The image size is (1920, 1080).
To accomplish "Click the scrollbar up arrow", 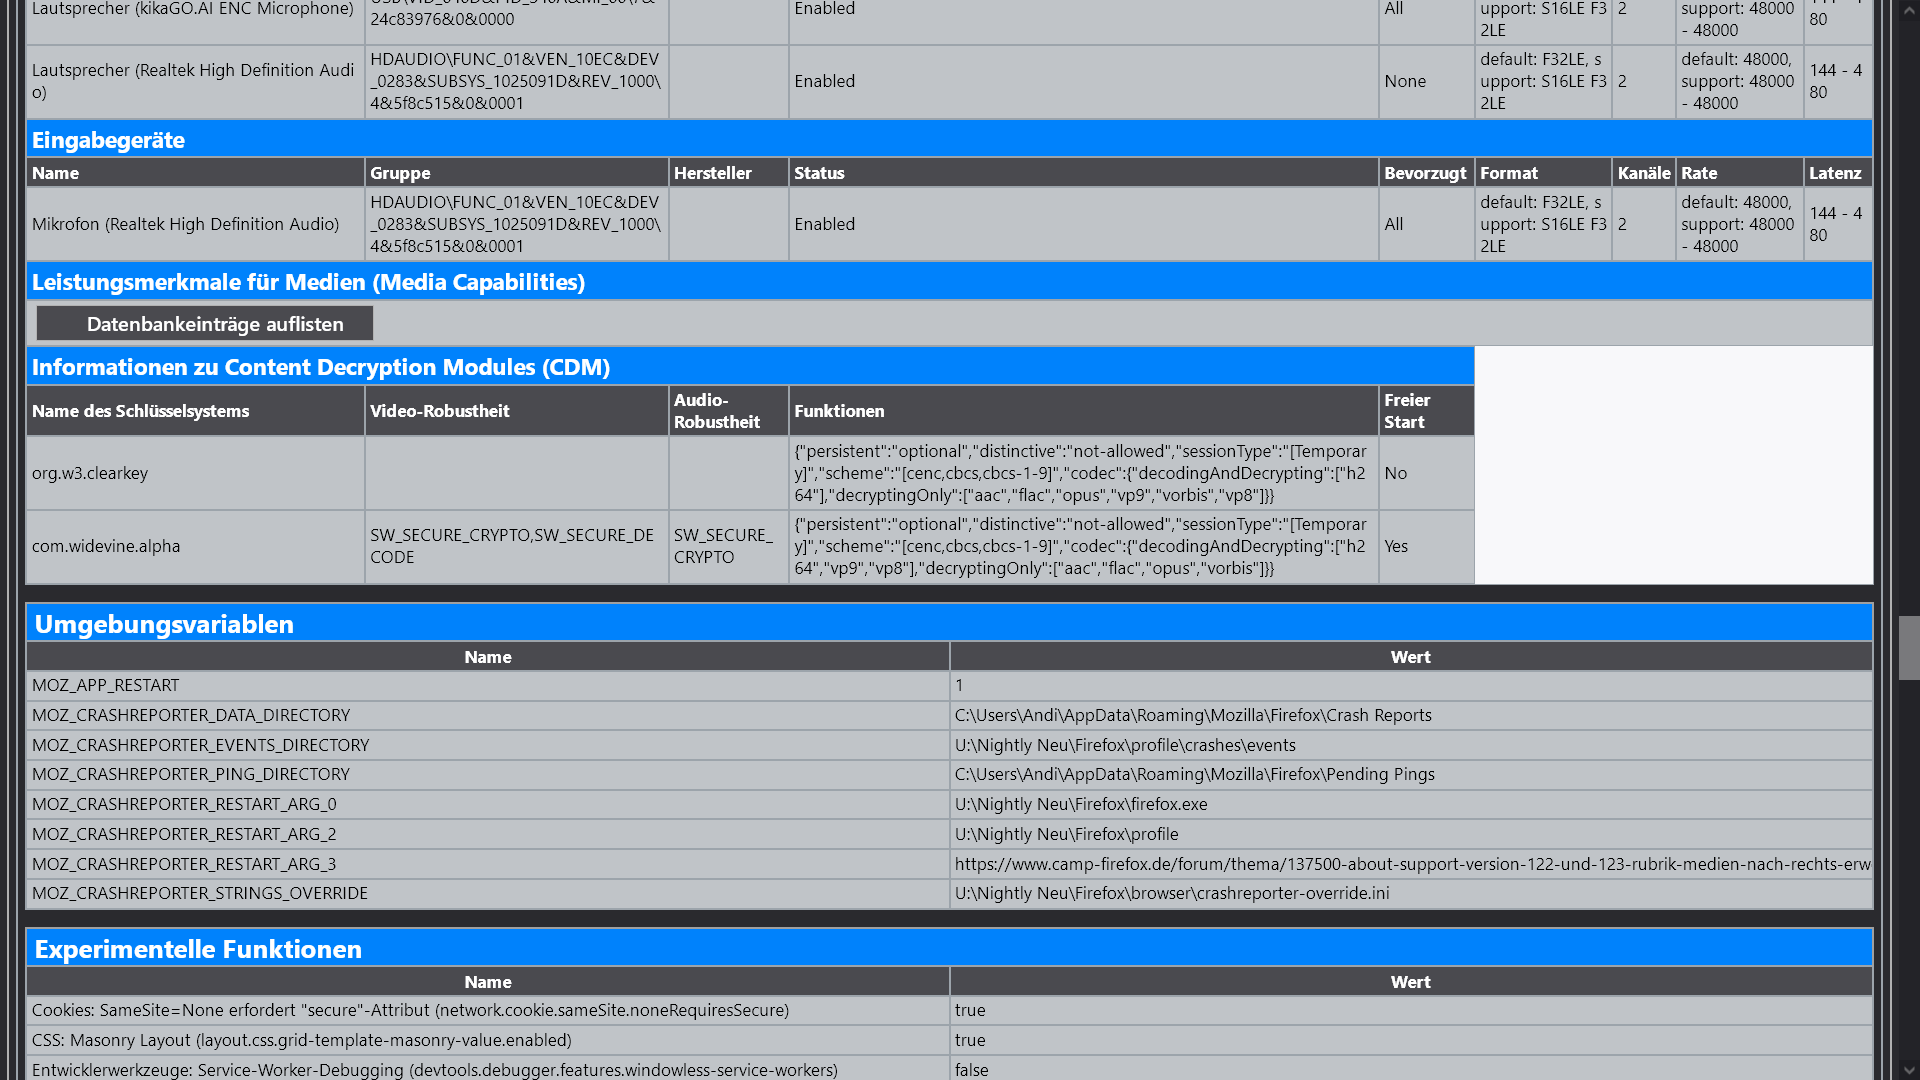I will tap(1909, 9).
